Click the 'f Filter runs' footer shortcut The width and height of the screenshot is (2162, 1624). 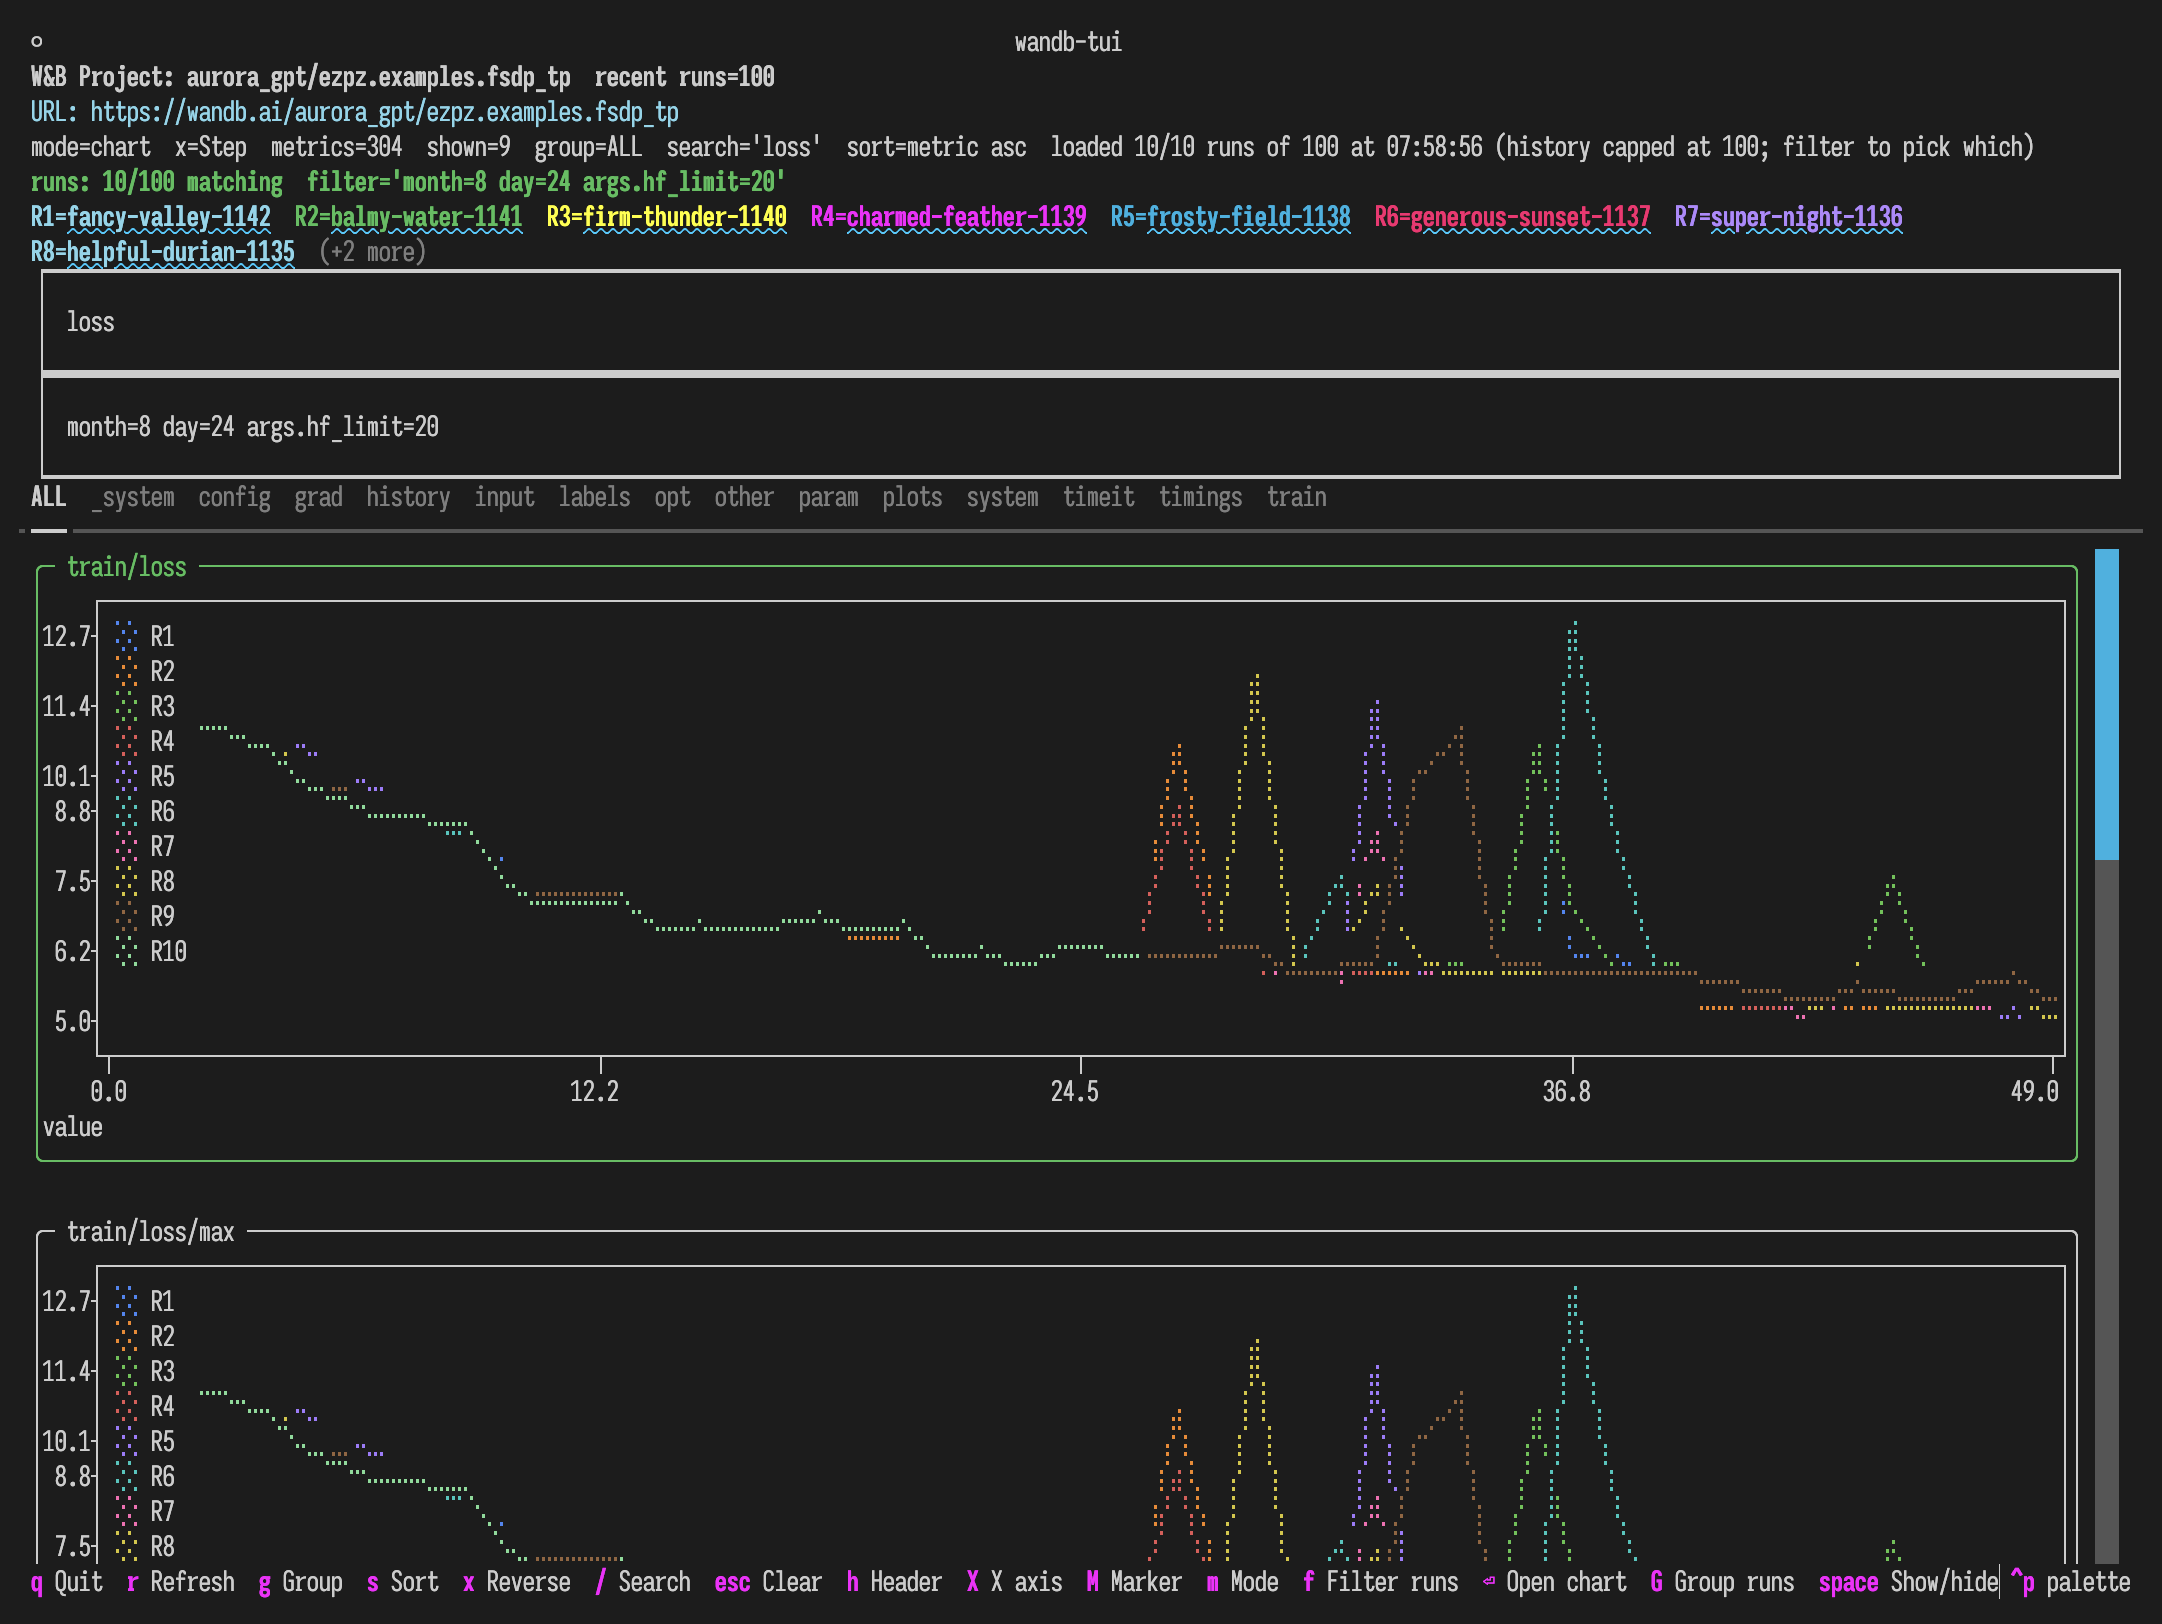(x=1380, y=1582)
